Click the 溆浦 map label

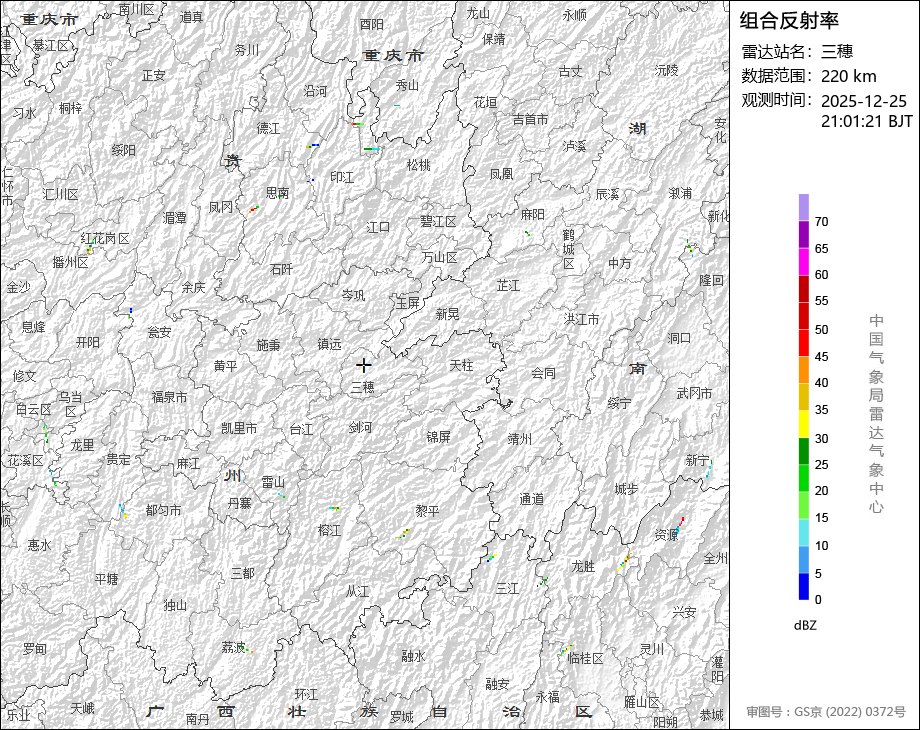click(681, 193)
